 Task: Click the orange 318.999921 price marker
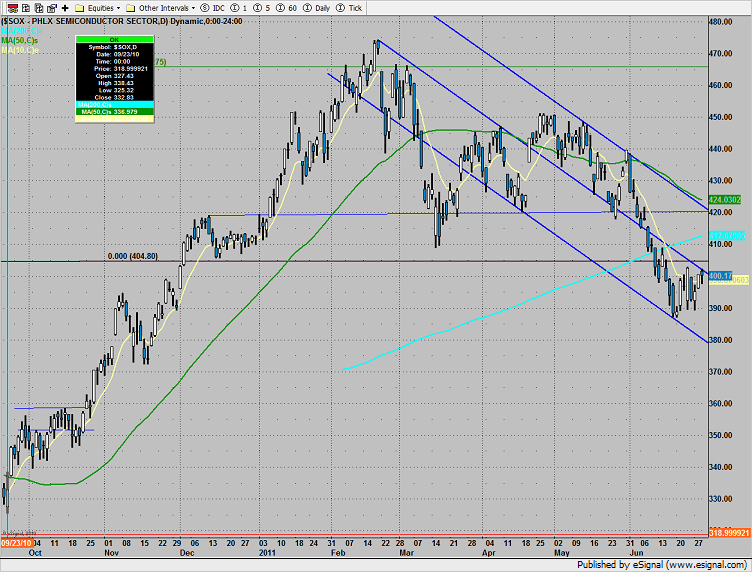tap(729, 533)
